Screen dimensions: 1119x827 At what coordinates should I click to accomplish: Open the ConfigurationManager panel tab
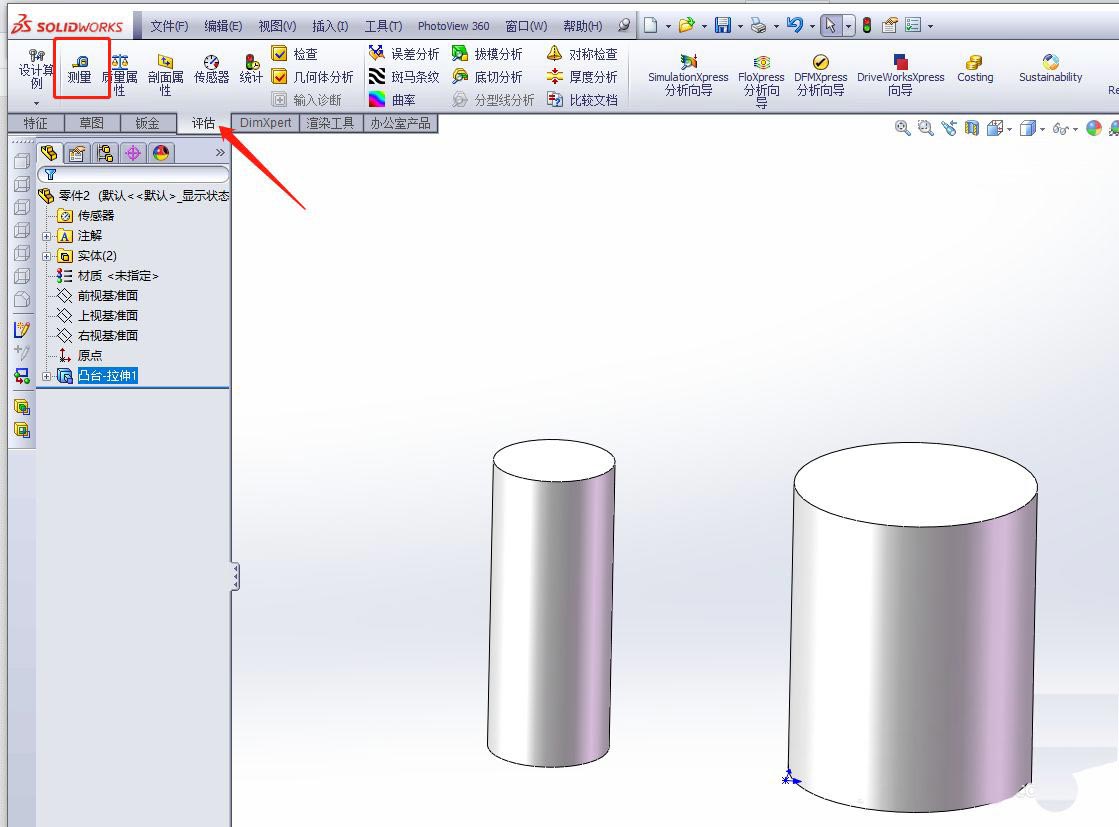coord(105,153)
